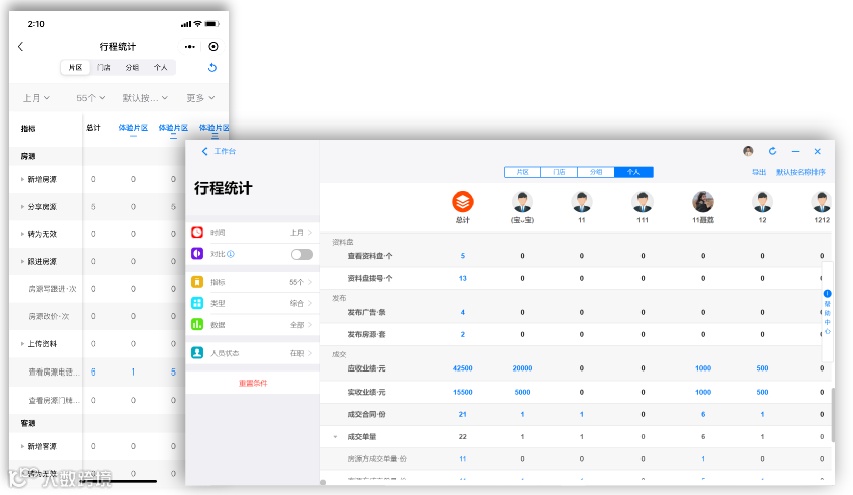853x495 pixels.
Task: Tap the blue mobile reset/refresh arrow icon
Action: [213, 67]
